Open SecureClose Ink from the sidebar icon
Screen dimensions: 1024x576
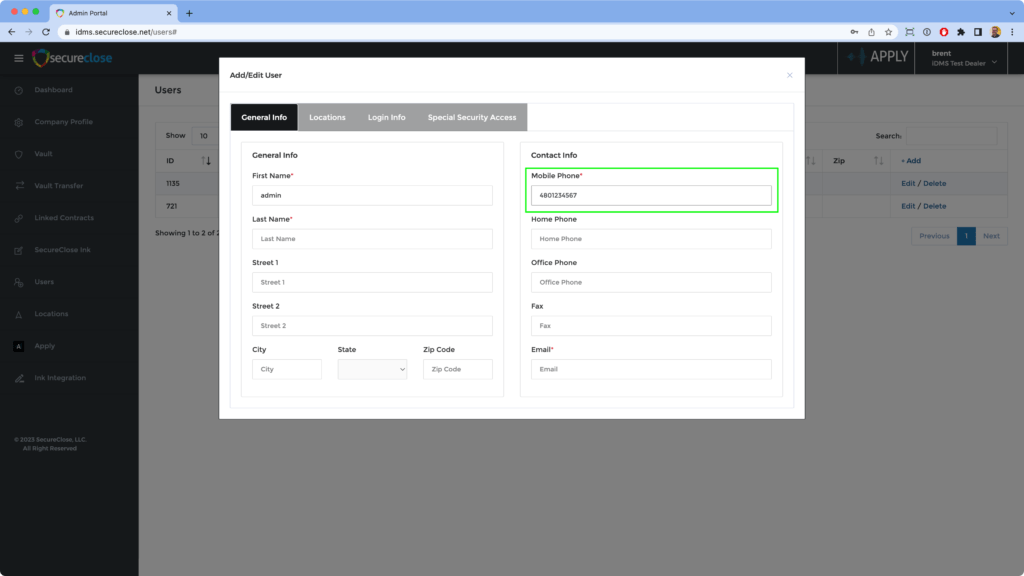(x=19, y=250)
